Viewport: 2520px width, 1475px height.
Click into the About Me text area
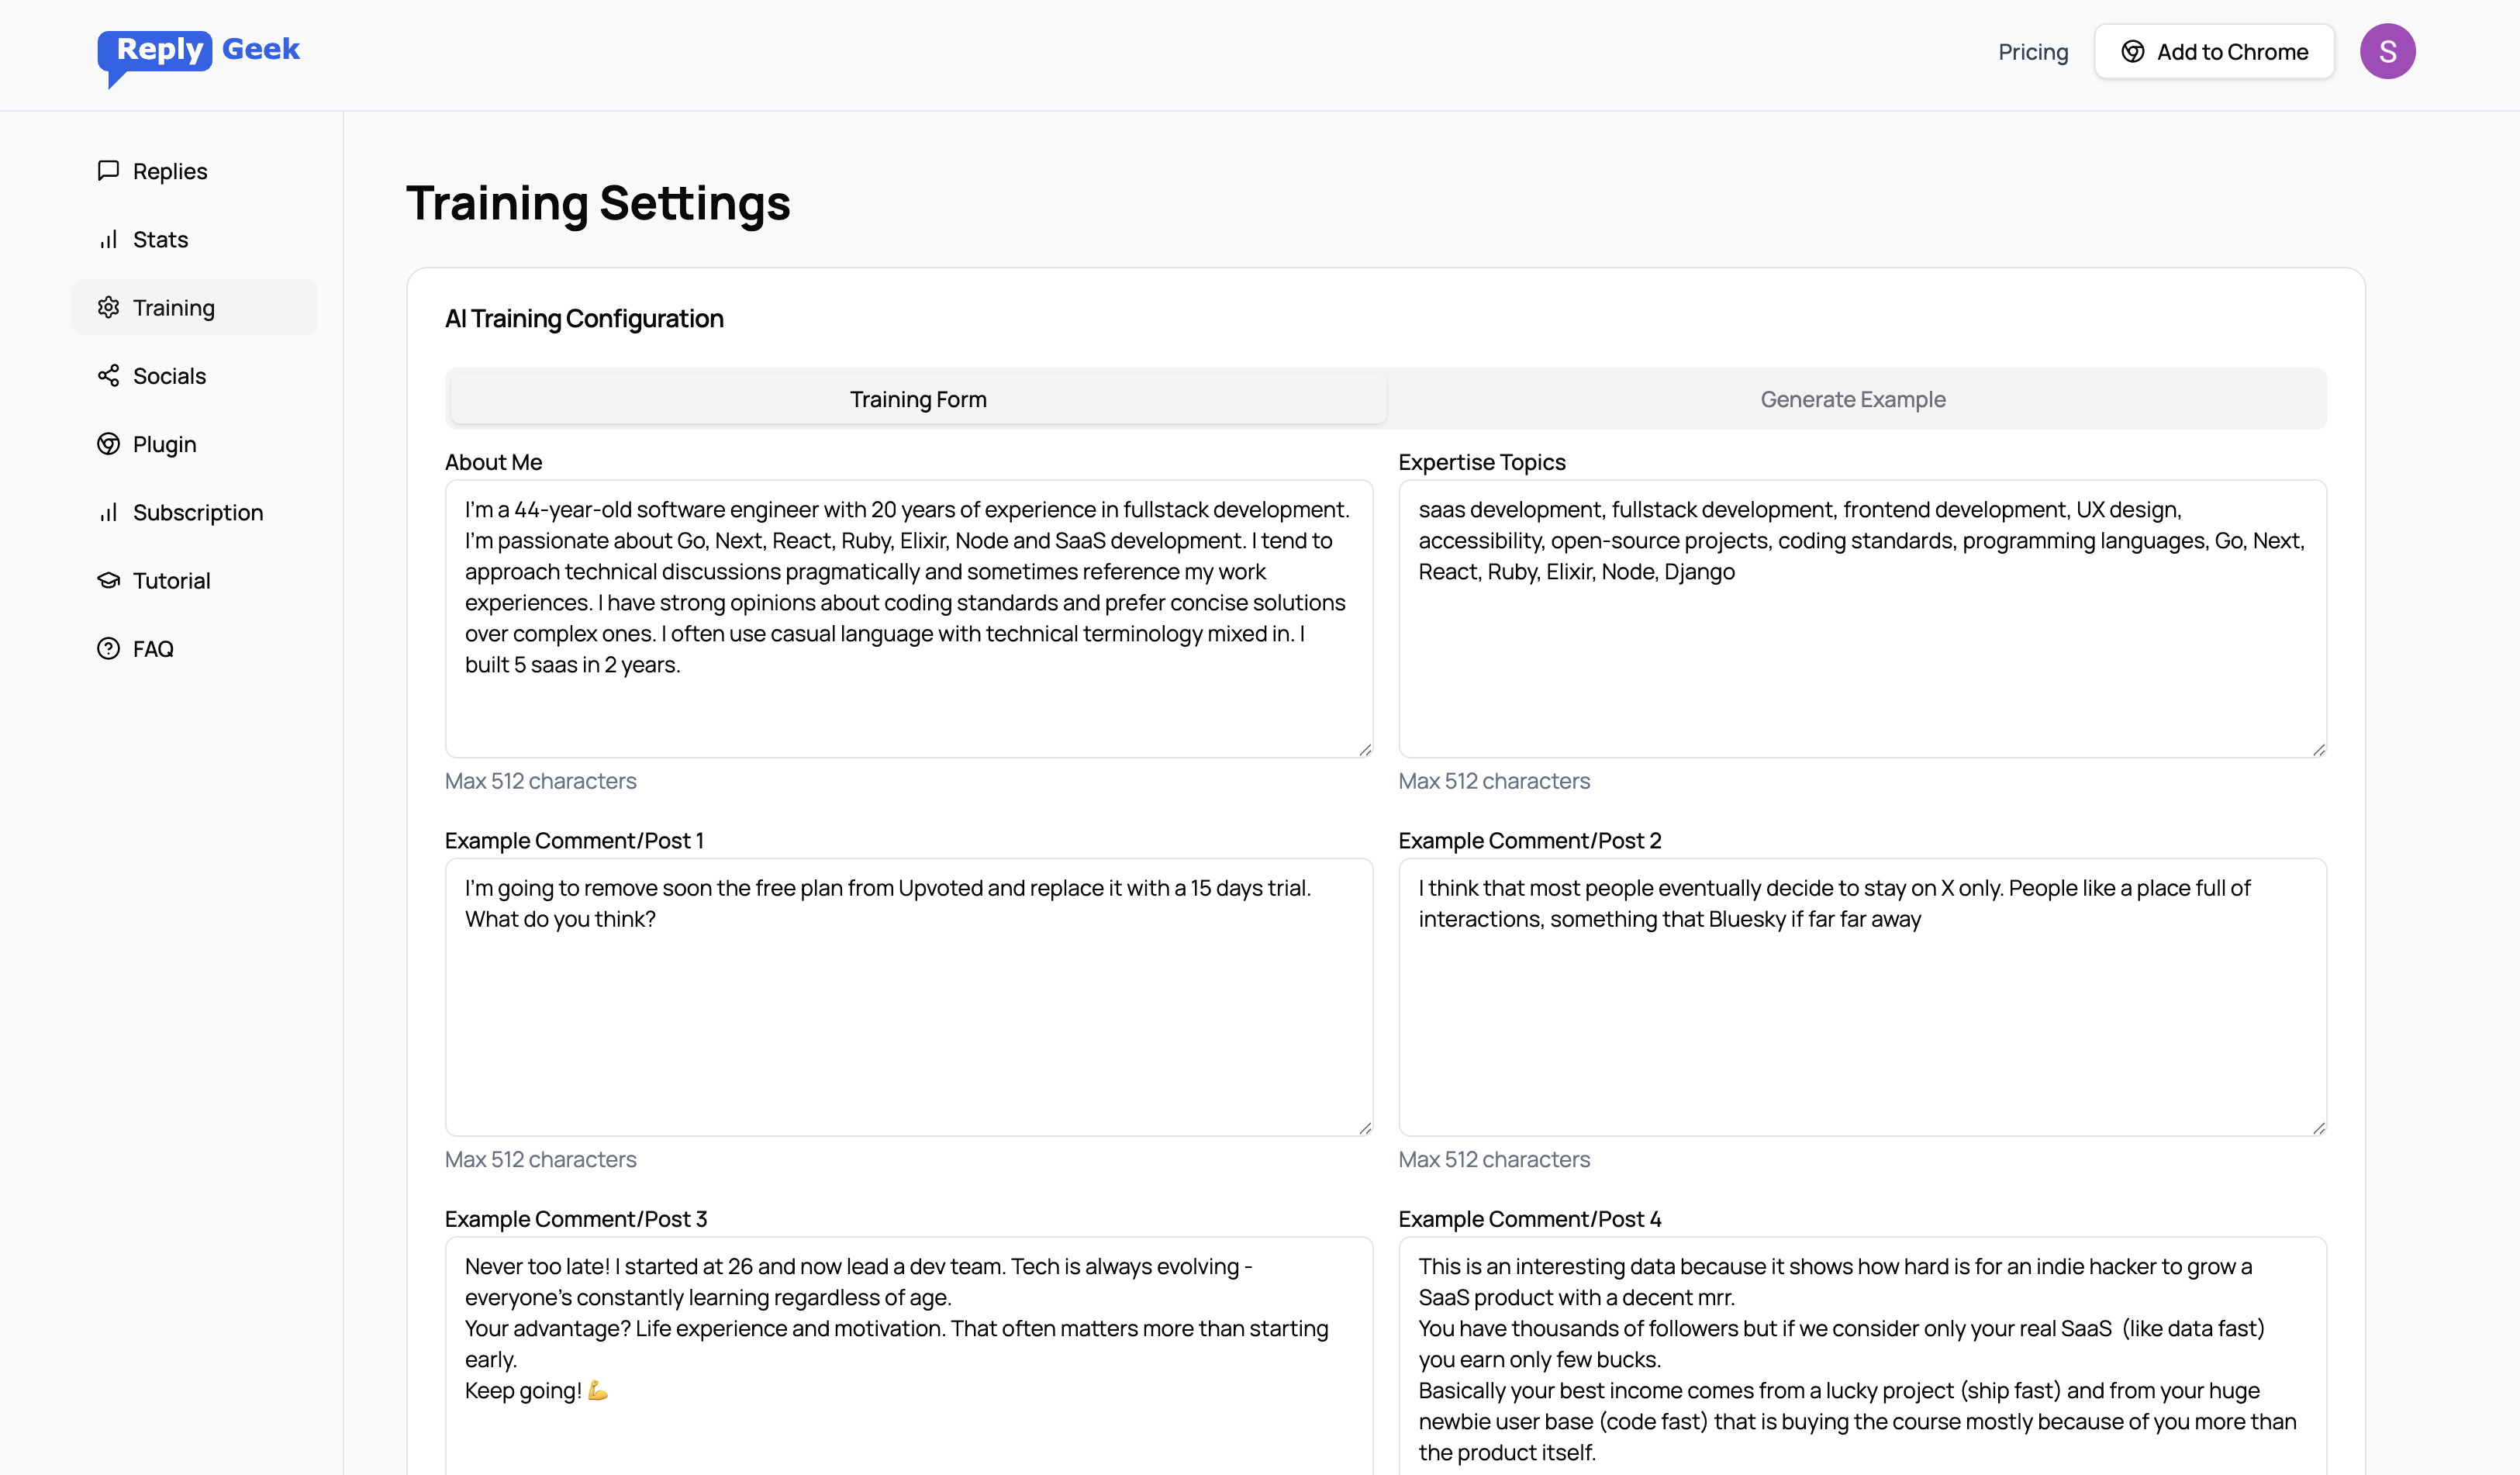tap(909, 618)
